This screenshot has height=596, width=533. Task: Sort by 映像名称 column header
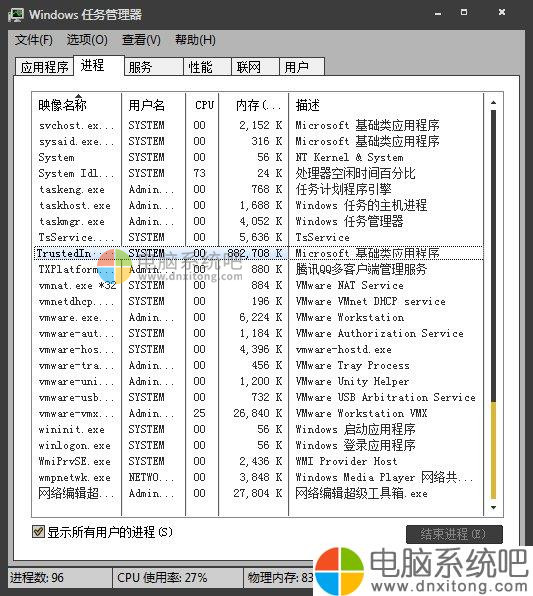click(76, 105)
